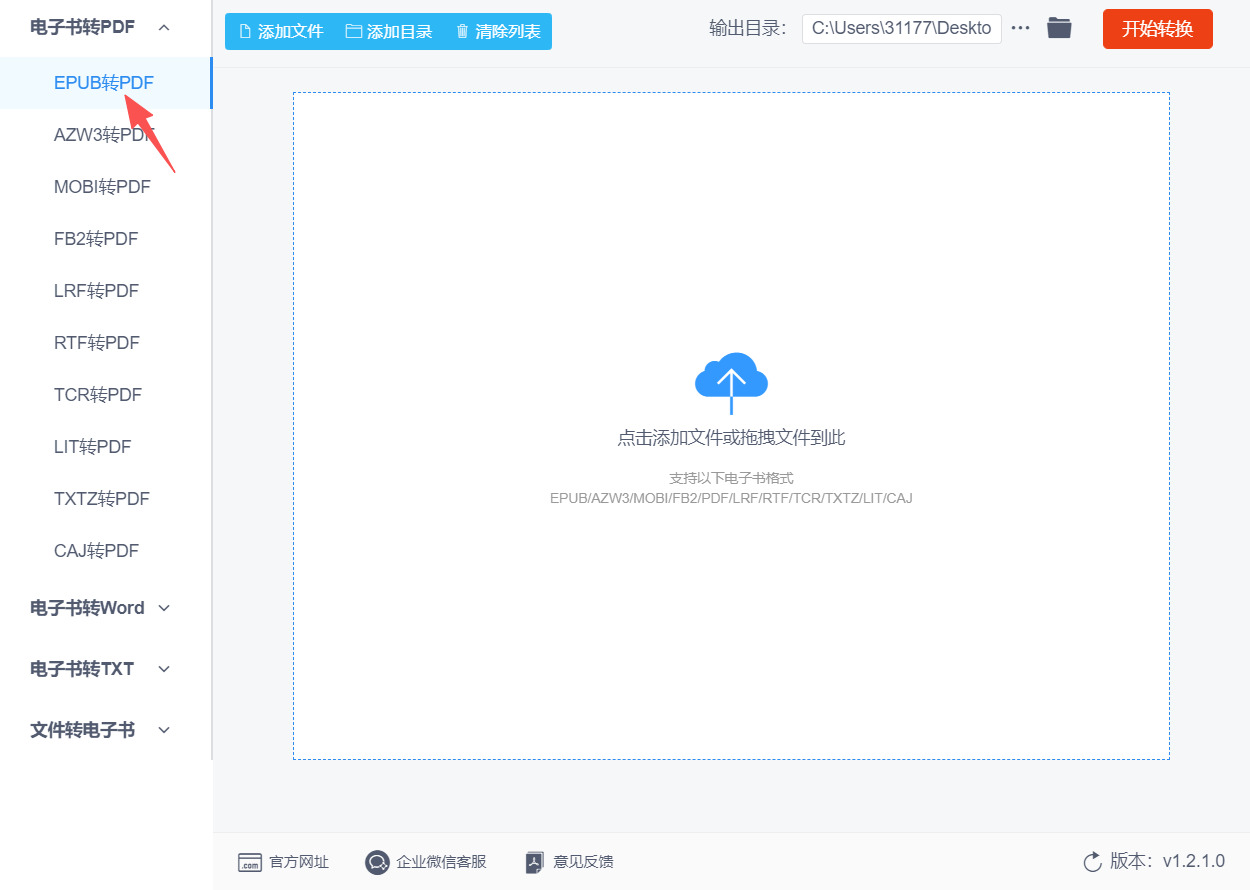Click the 添加文件 button
This screenshot has width=1250, height=890.
(x=280, y=31)
